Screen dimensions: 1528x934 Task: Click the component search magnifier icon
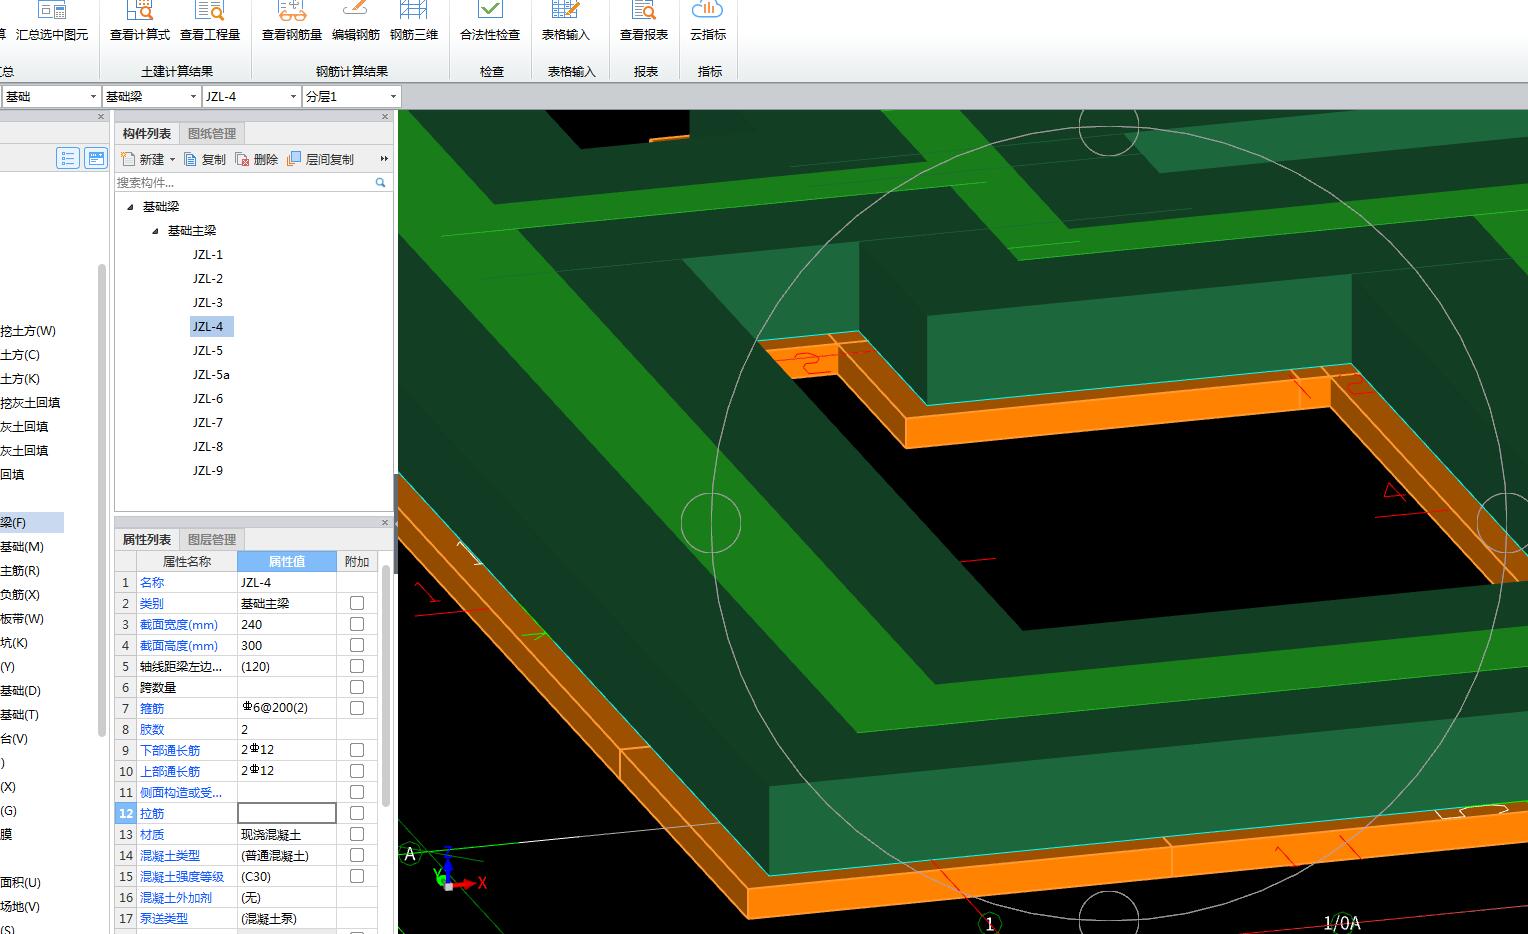pyautogui.click(x=380, y=182)
